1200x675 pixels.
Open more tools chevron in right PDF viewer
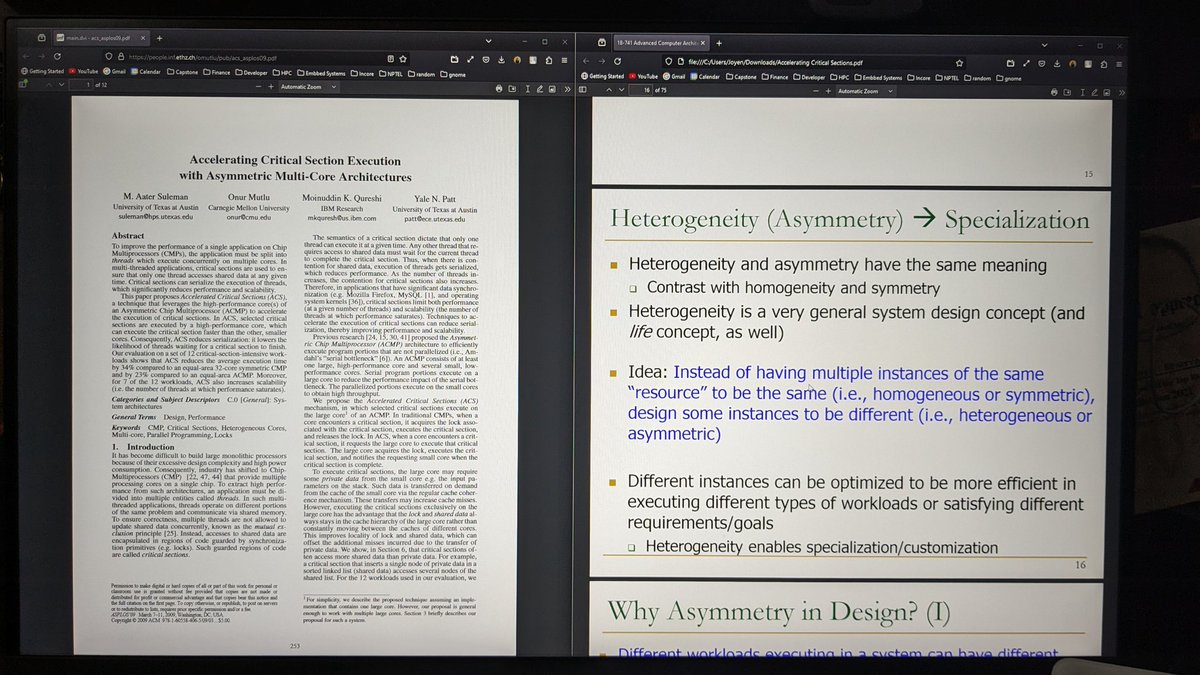click(1122, 92)
